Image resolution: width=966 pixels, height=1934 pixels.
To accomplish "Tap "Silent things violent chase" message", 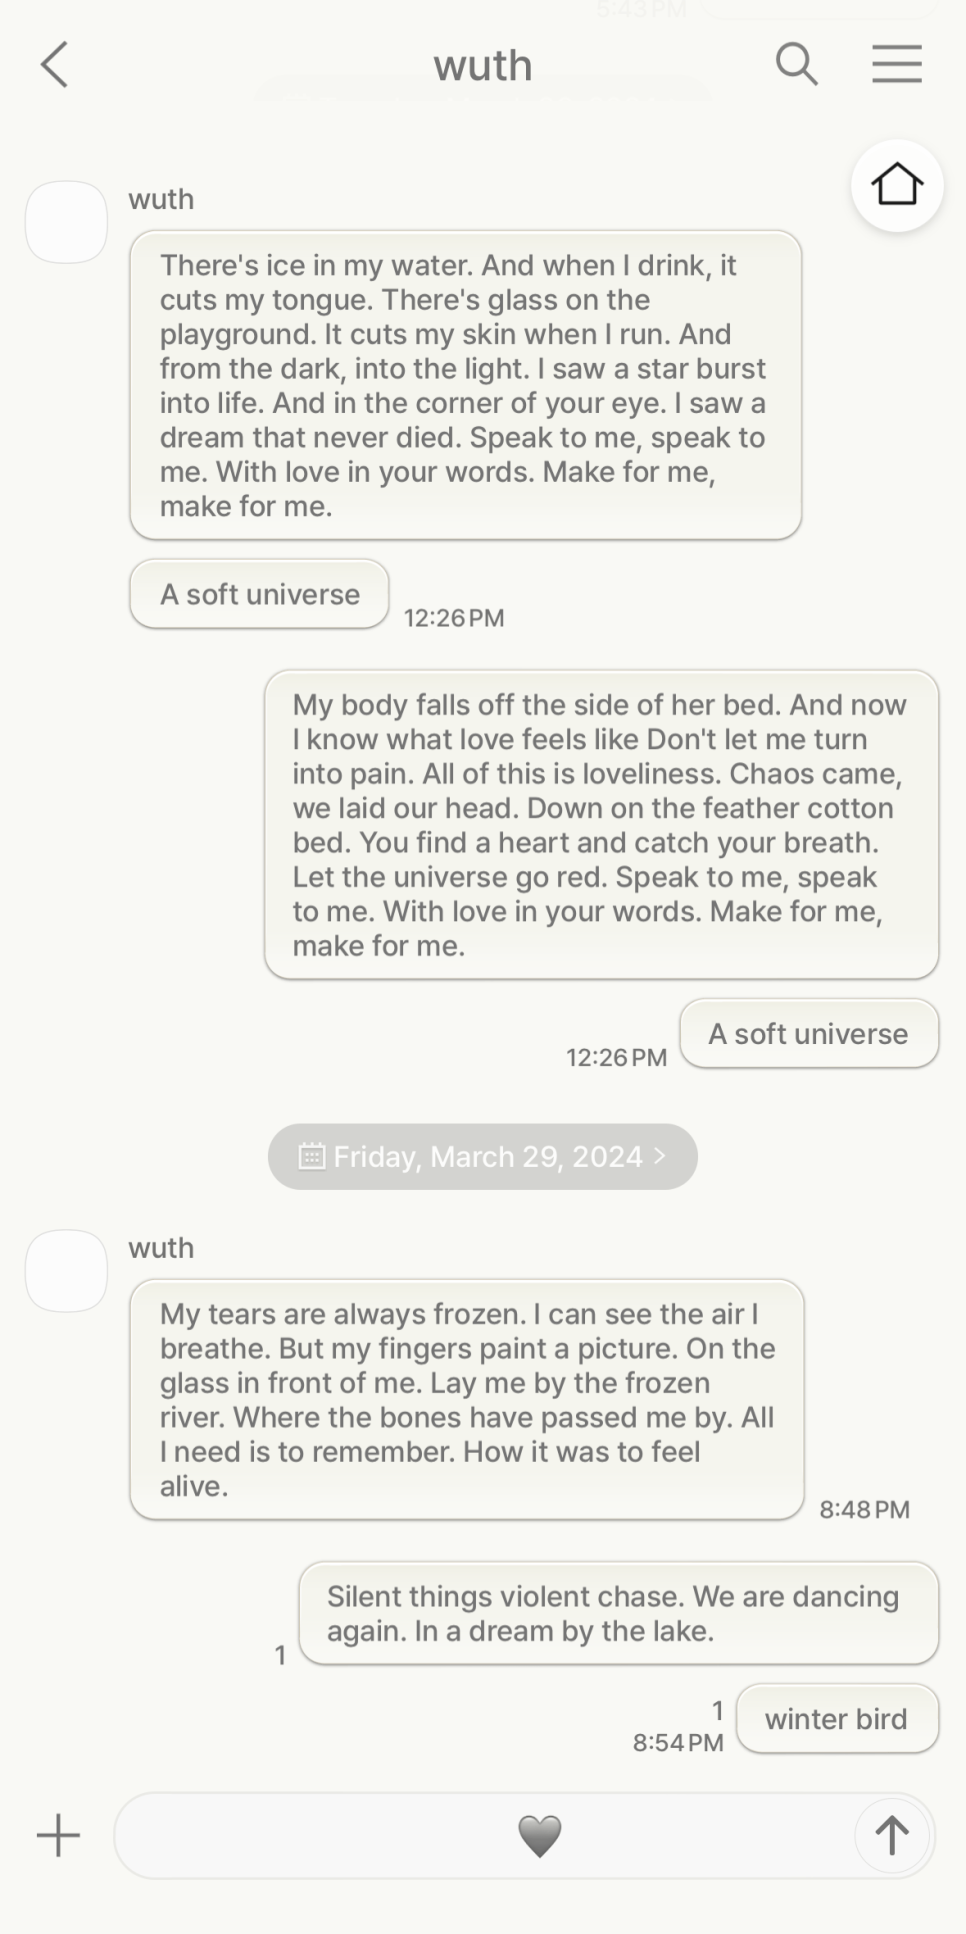I will click(x=618, y=1613).
